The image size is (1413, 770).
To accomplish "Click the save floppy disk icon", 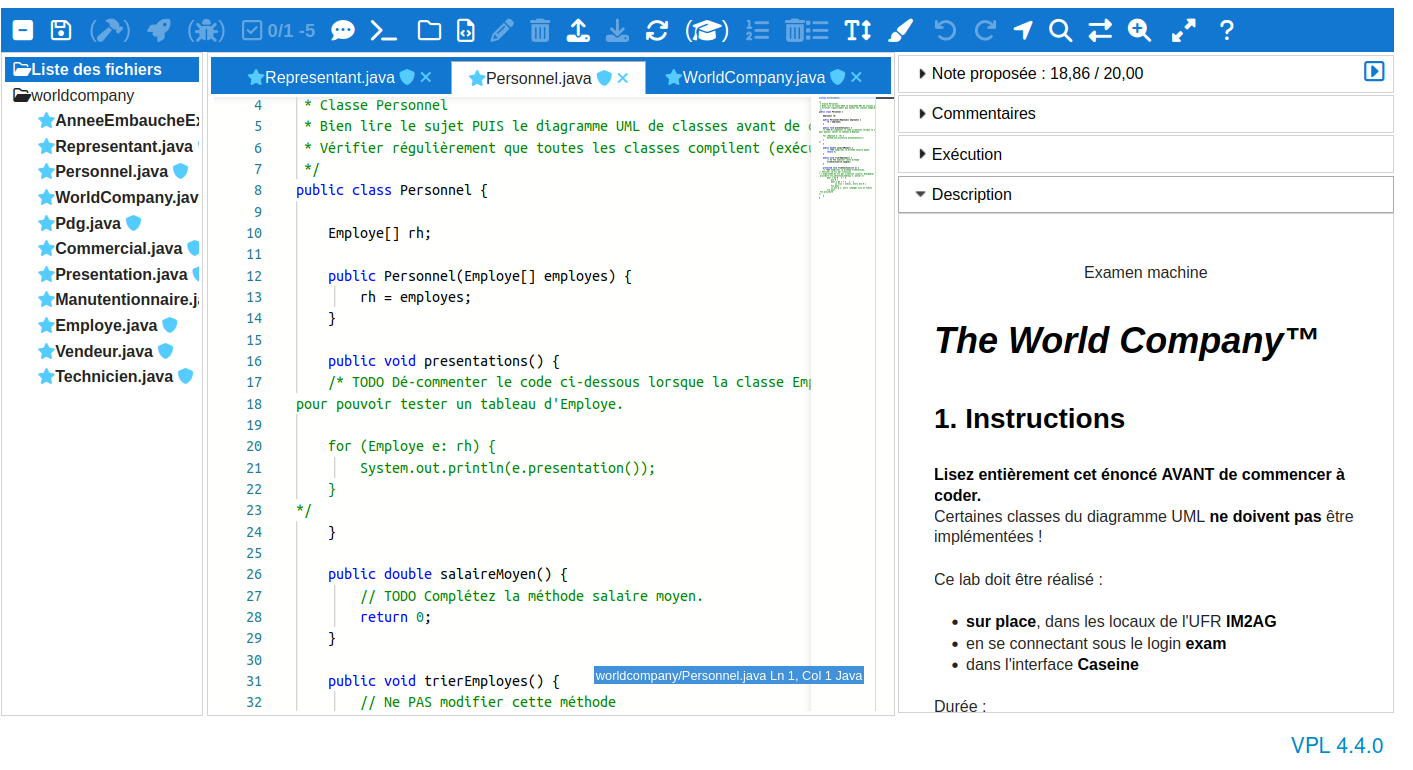I will pyautogui.click(x=61, y=30).
